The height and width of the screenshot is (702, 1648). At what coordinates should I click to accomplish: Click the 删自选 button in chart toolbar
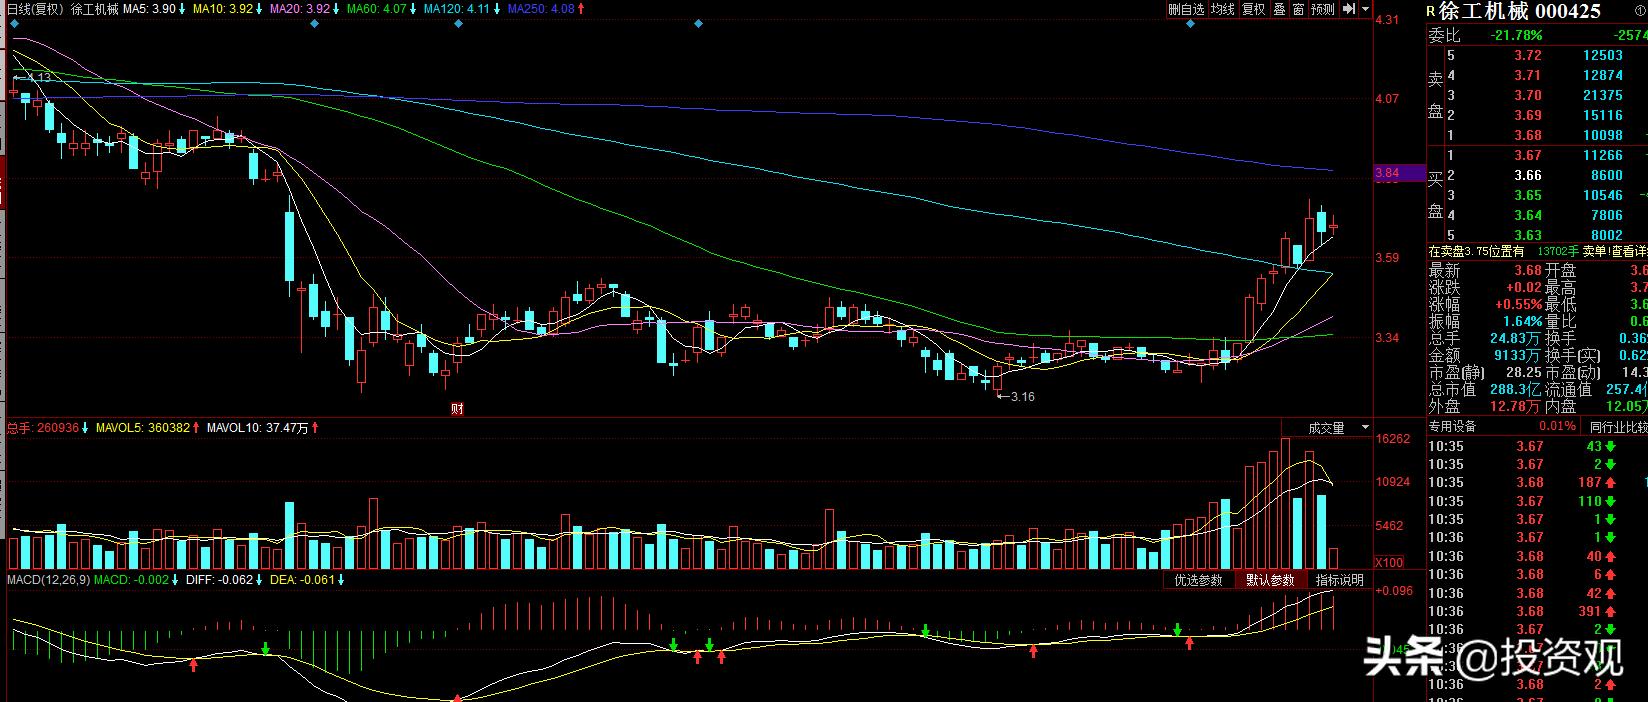click(x=1186, y=9)
